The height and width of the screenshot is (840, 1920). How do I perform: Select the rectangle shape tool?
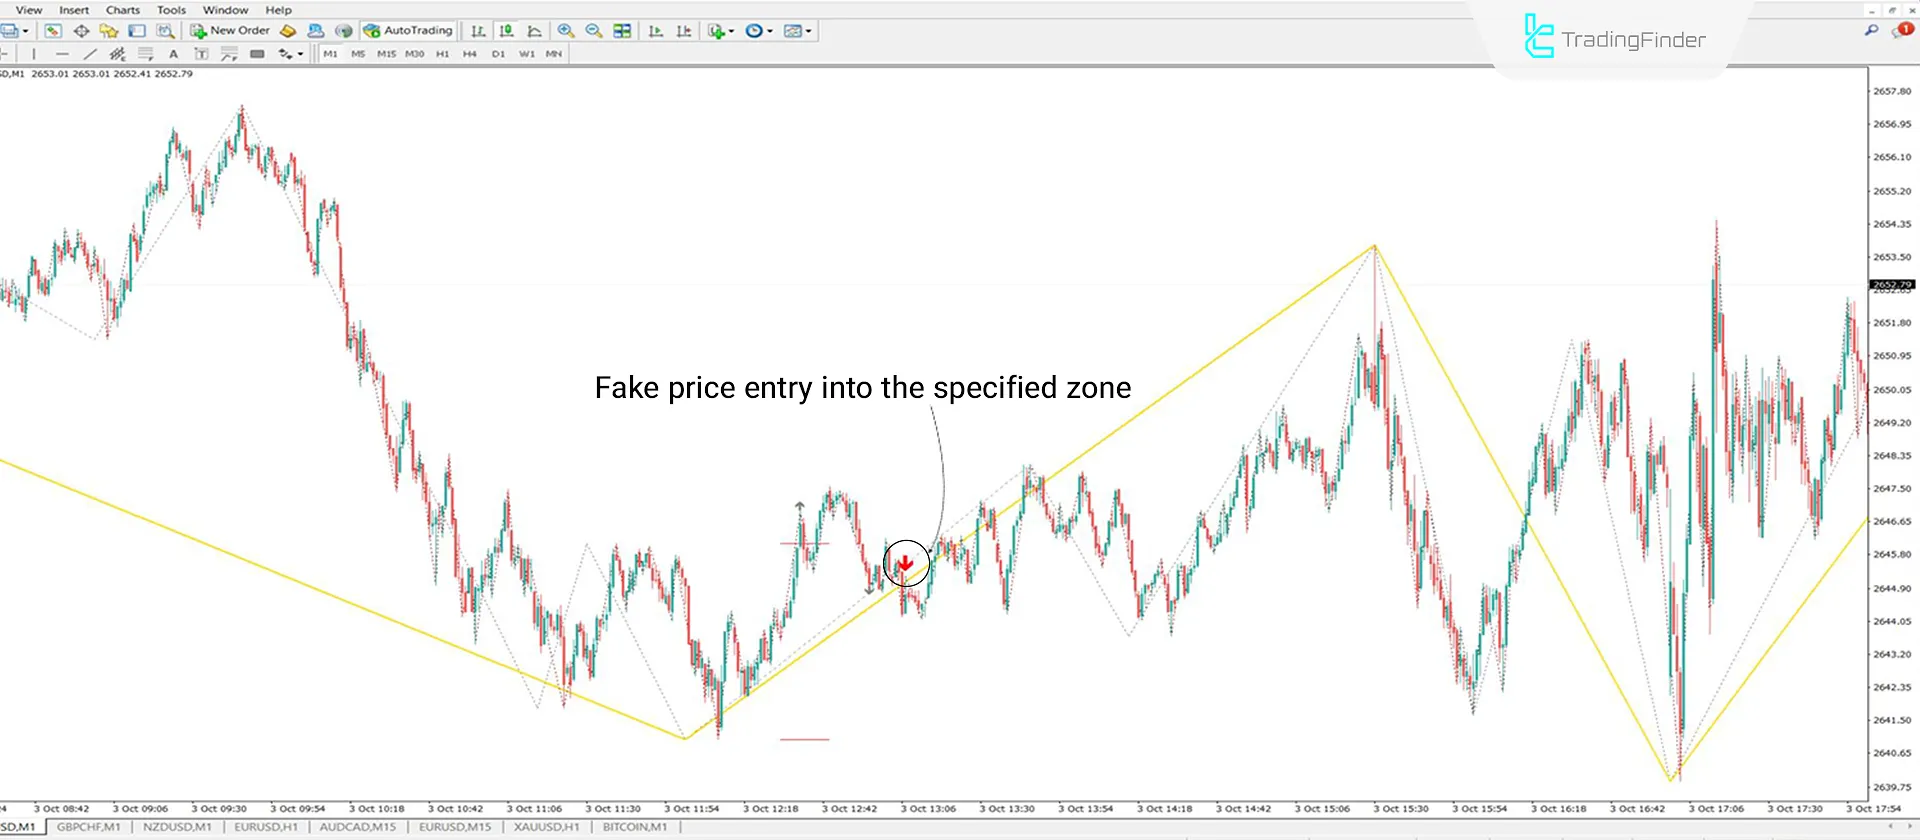(x=257, y=54)
